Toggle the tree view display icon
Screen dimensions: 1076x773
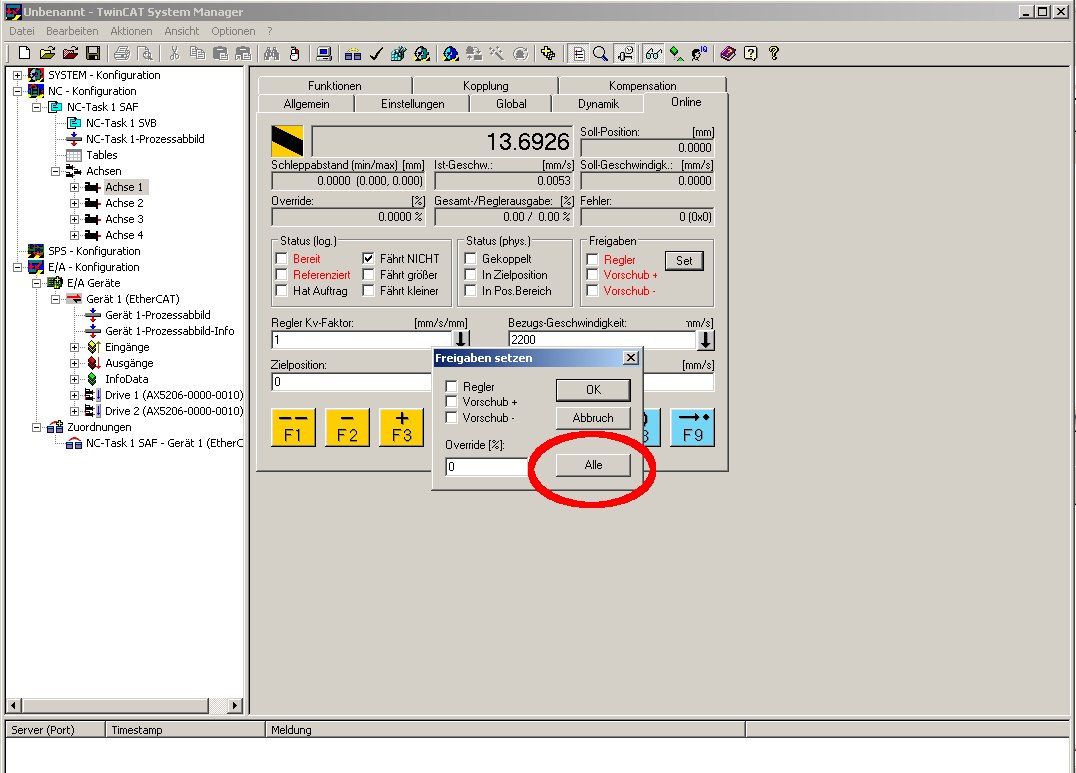click(x=578, y=54)
